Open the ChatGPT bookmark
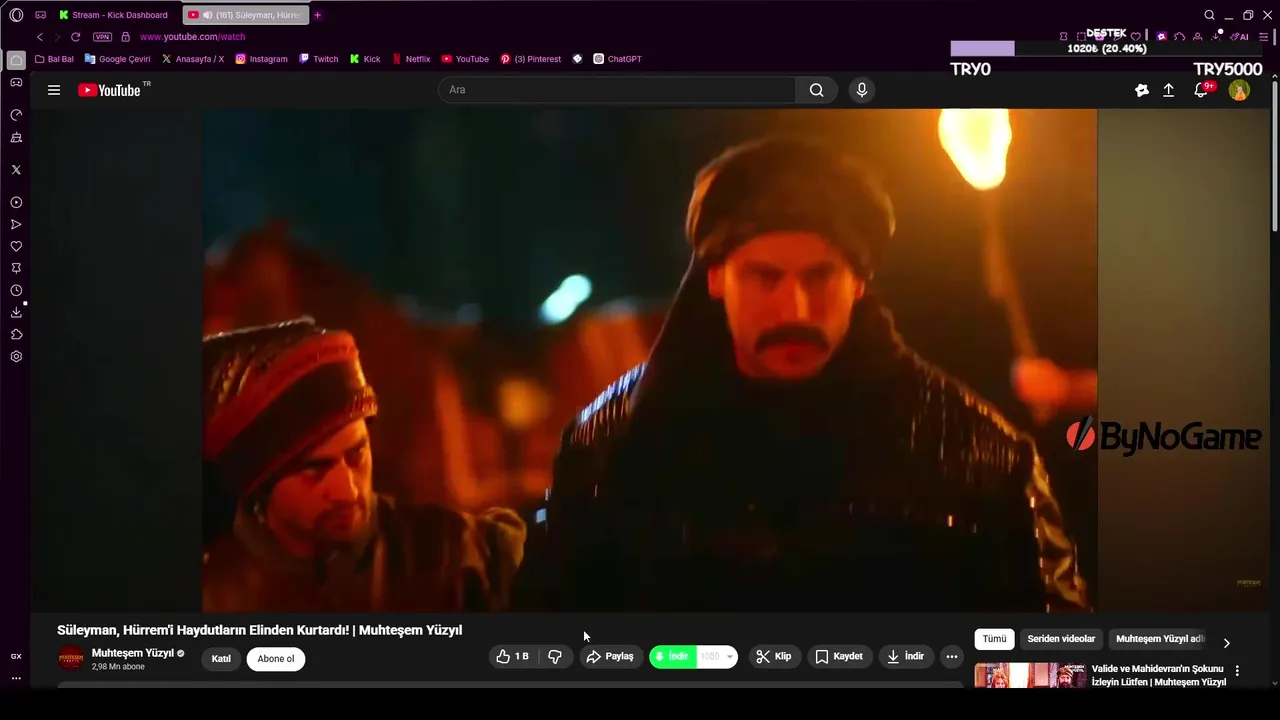 [617, 59]
